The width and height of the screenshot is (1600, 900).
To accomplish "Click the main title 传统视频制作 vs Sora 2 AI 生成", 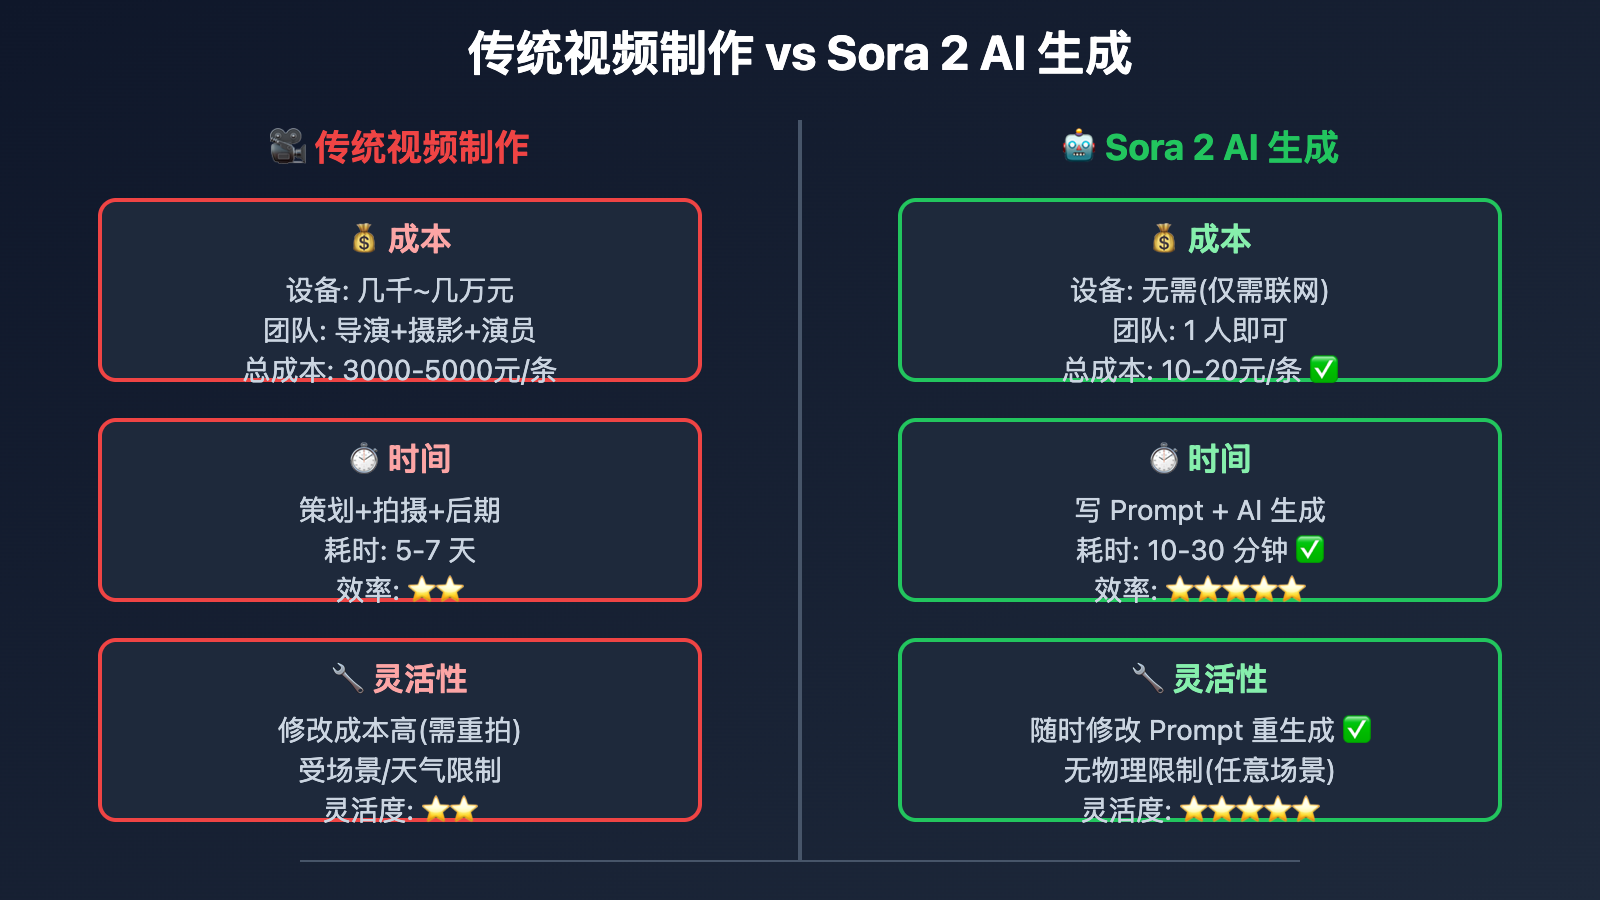I will 800,54.
